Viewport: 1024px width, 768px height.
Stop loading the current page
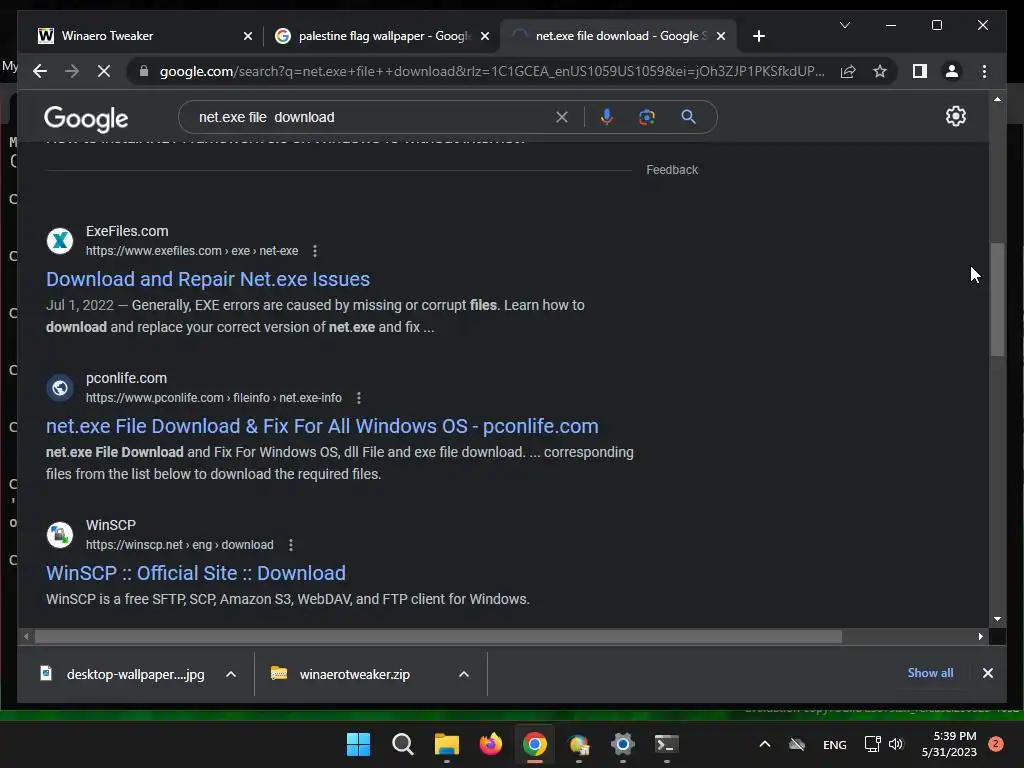104,71
